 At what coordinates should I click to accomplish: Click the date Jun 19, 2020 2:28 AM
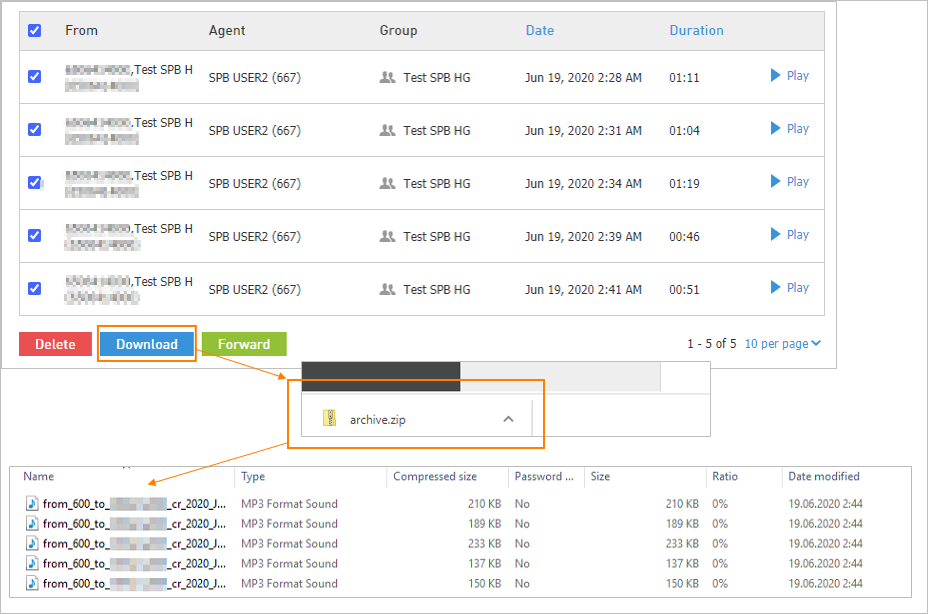pyautogui.click(x=583, y=78)
